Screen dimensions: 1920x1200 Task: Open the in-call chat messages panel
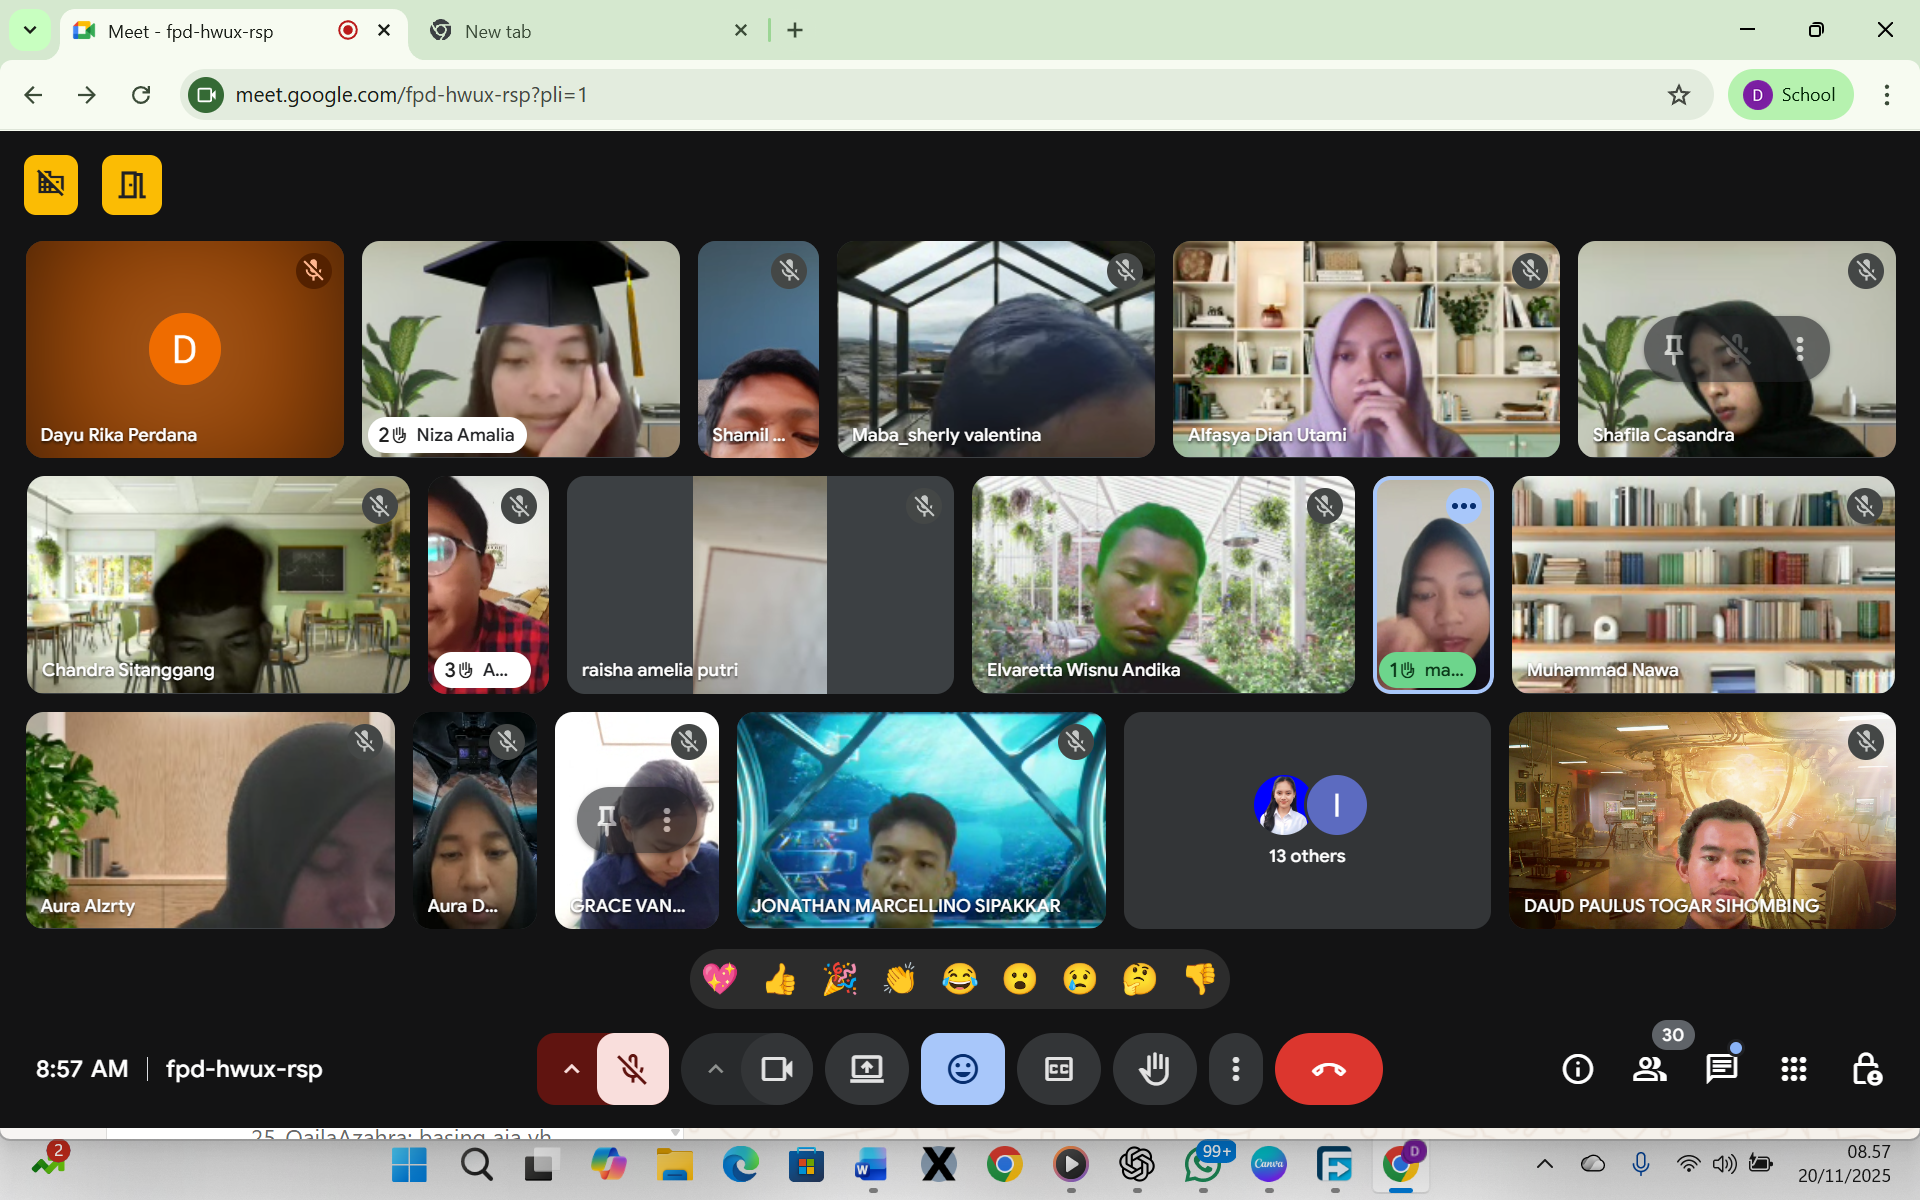[1722, 1069]
